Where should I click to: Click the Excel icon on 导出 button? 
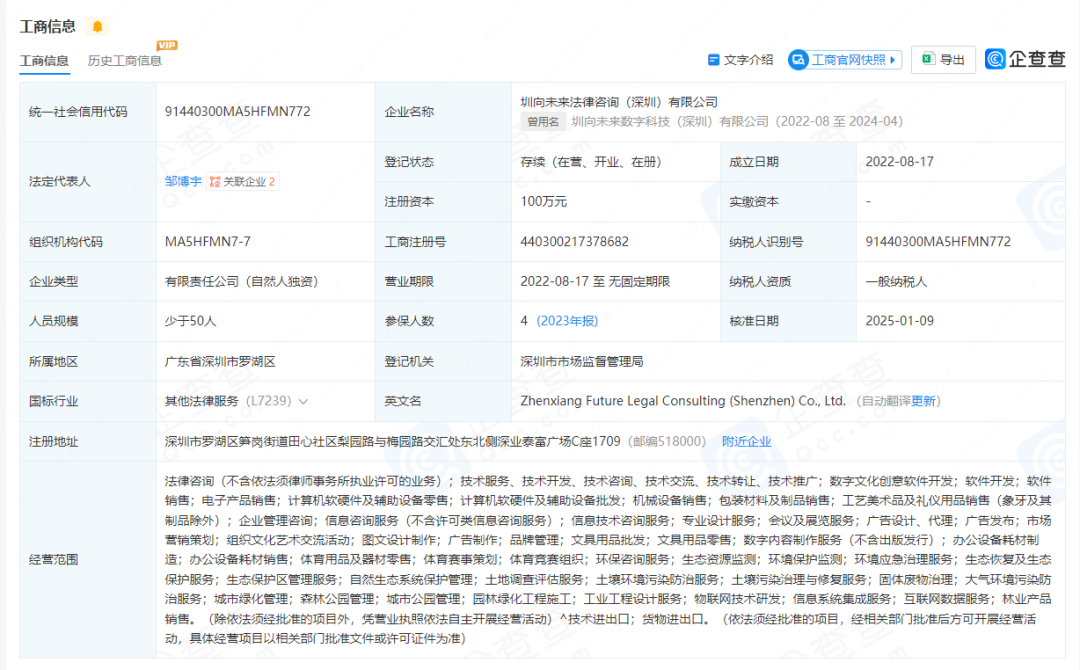[x=928, y=60]
